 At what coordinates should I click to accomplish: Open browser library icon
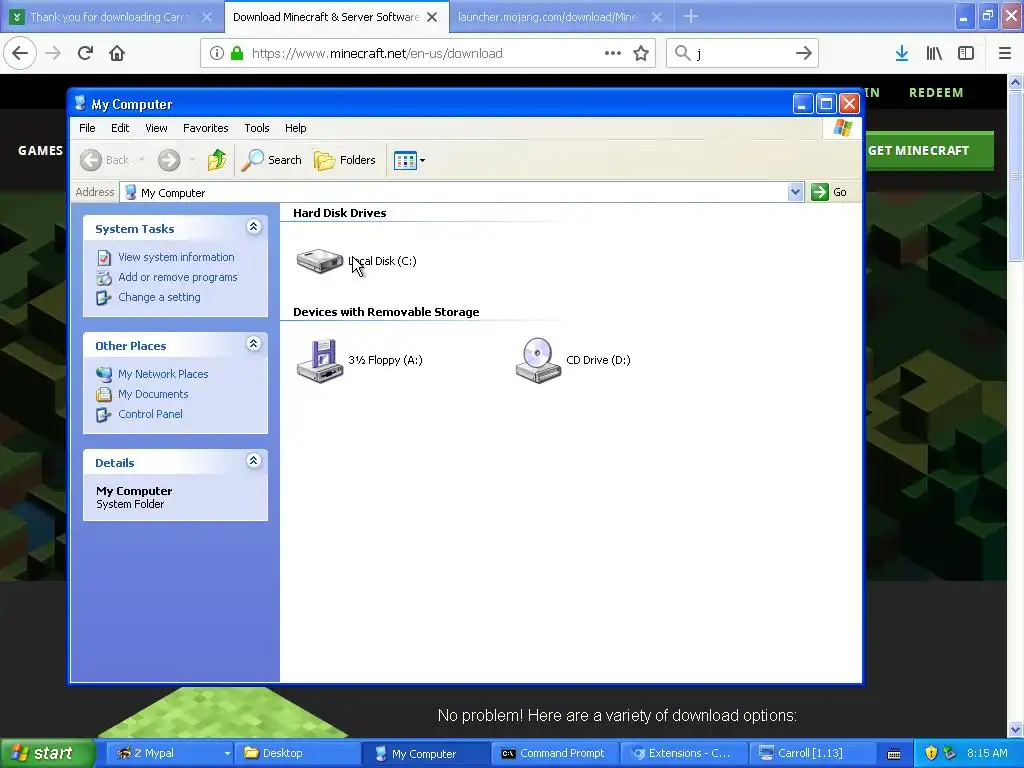pyautogui.click(x=934, y=54)
